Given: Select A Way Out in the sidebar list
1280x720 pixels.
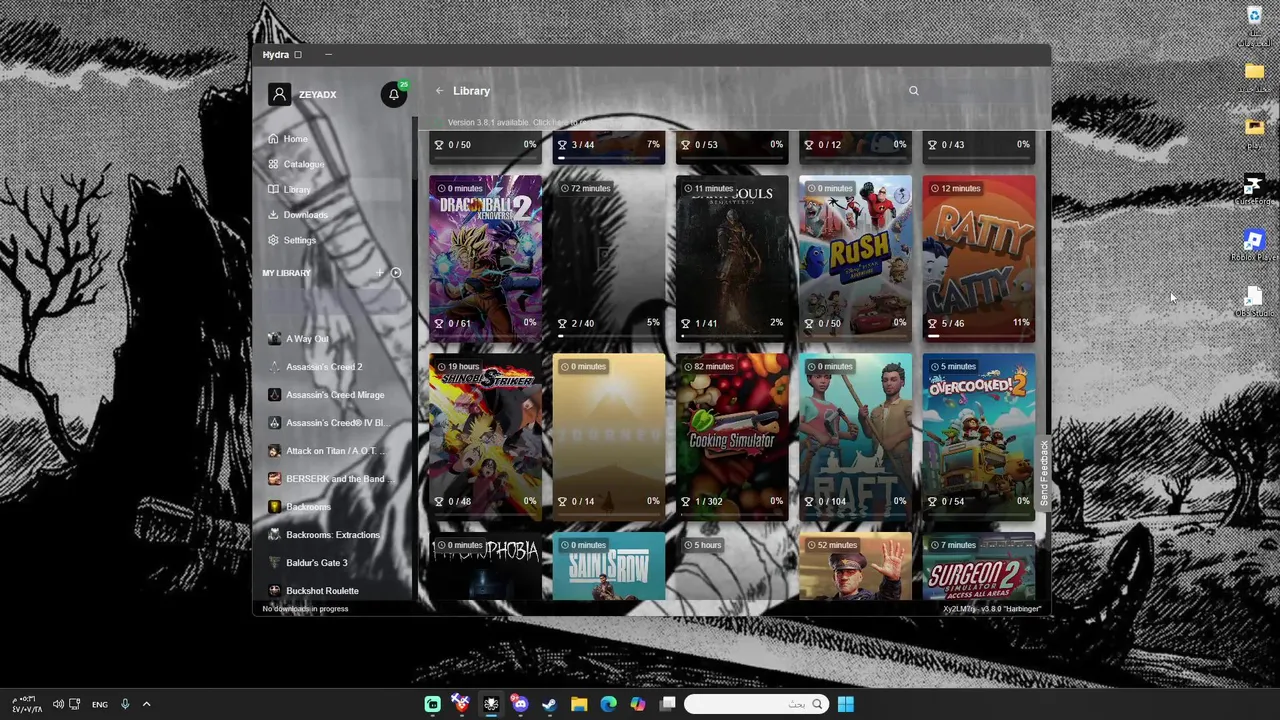Looking at the screenshot, I should [x=333, y=339].
